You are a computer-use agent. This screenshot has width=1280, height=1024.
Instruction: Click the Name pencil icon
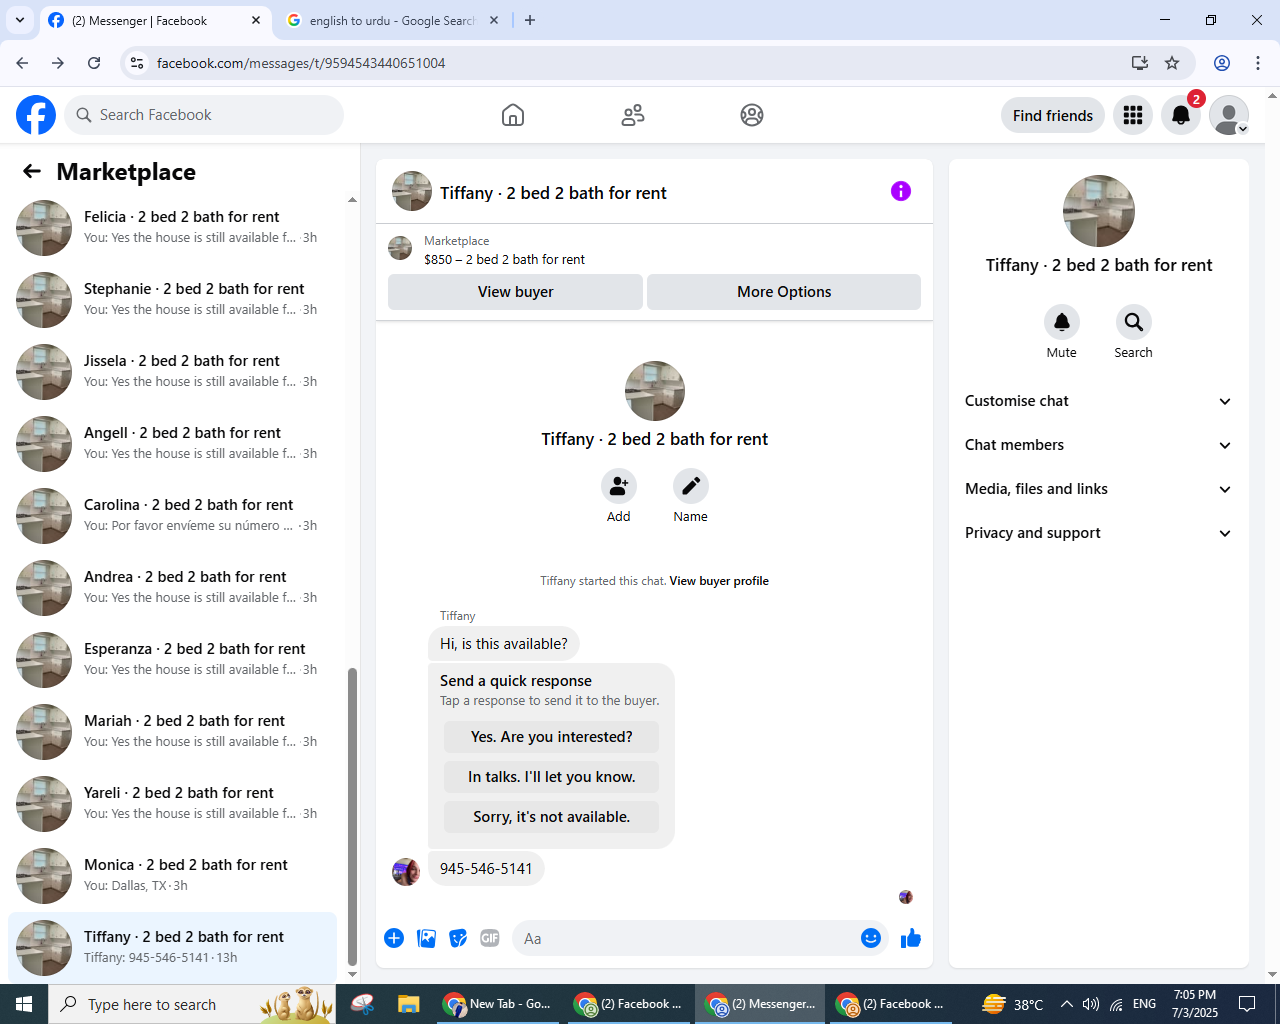point(691,486)
